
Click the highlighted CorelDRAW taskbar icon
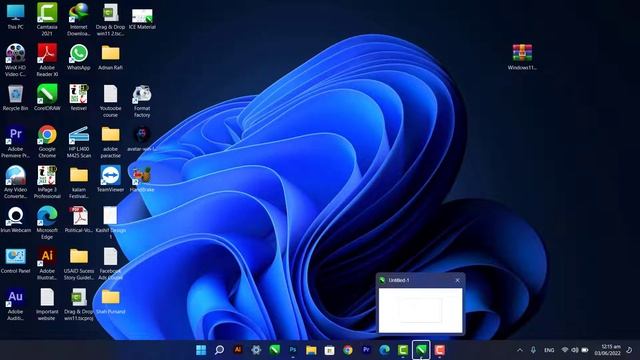(421, 350)
